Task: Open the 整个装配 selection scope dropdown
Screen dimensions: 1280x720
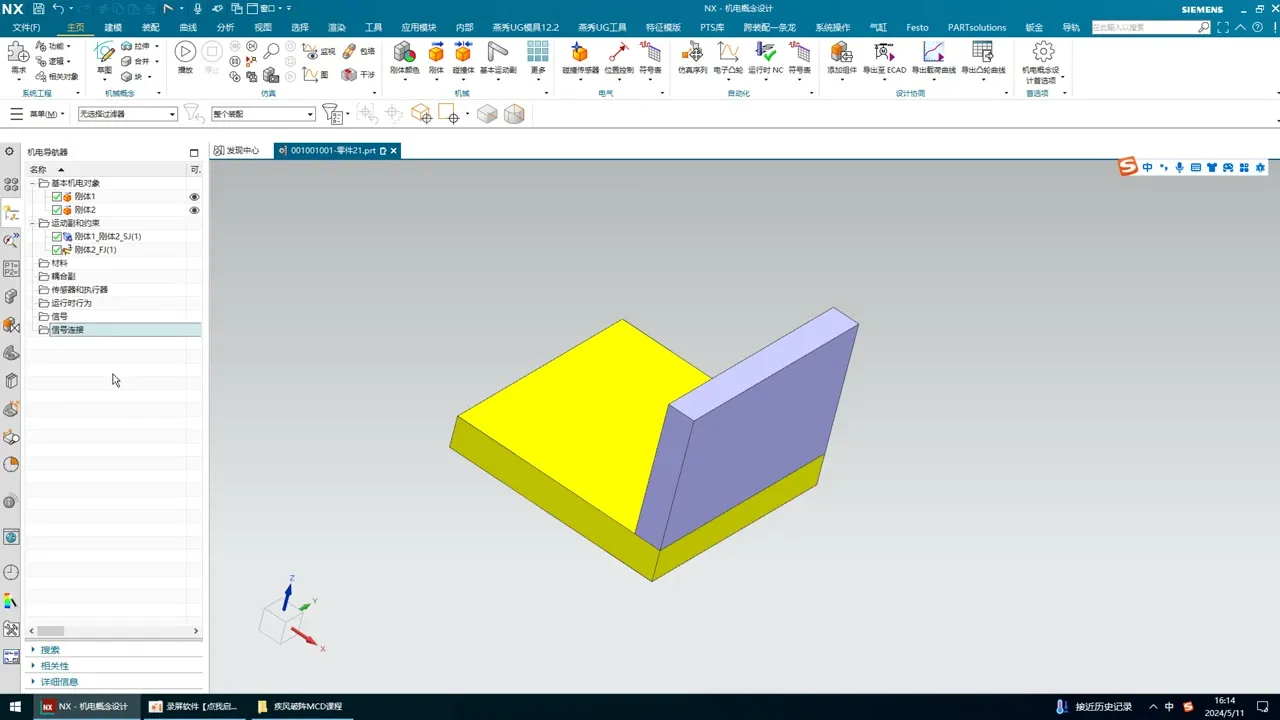Action: pos(263,114)
